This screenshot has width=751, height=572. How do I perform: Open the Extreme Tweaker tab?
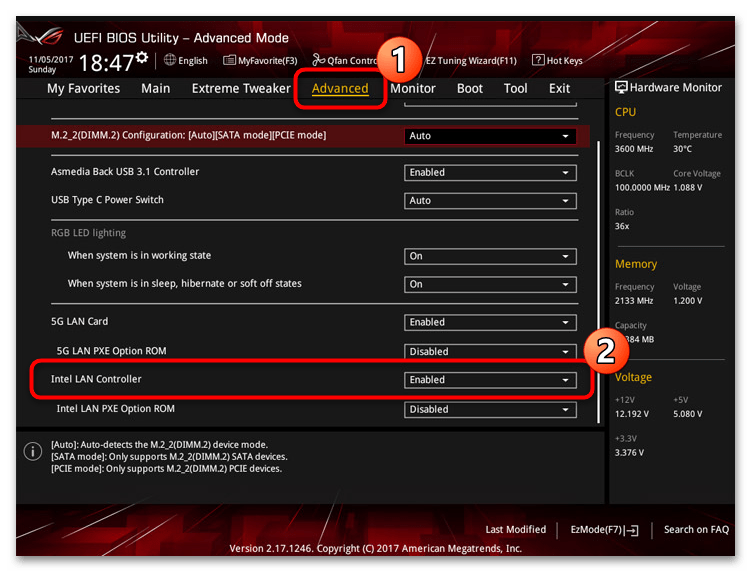(x=241, y=89)
